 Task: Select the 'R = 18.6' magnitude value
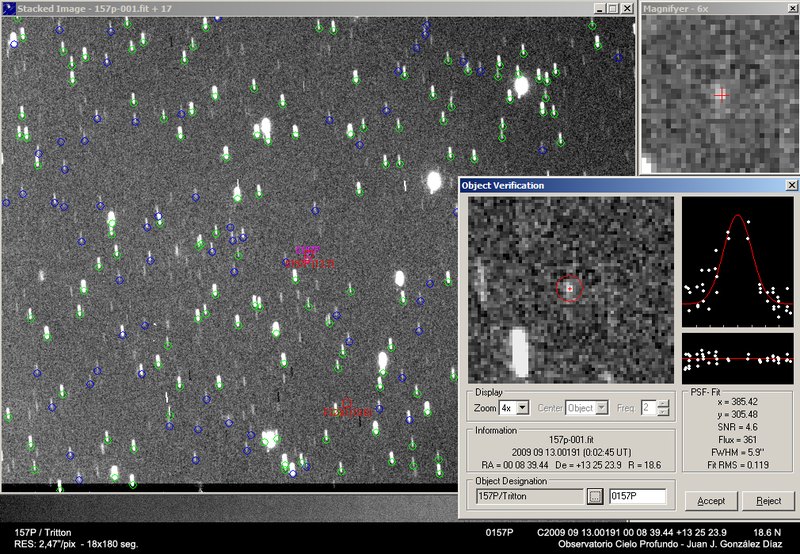click(644, 465)
